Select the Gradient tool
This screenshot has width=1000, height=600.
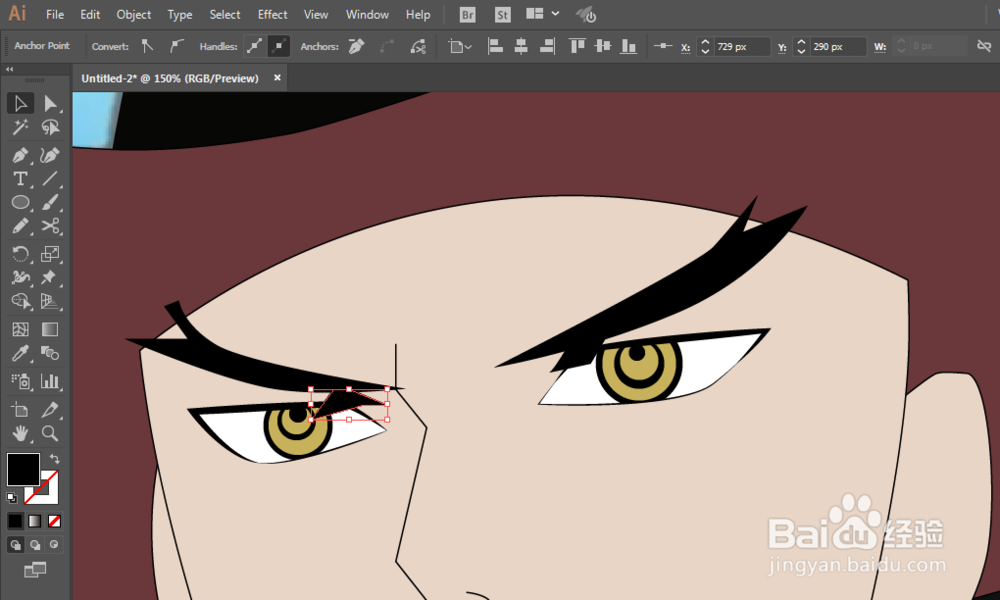pos(50,329)
